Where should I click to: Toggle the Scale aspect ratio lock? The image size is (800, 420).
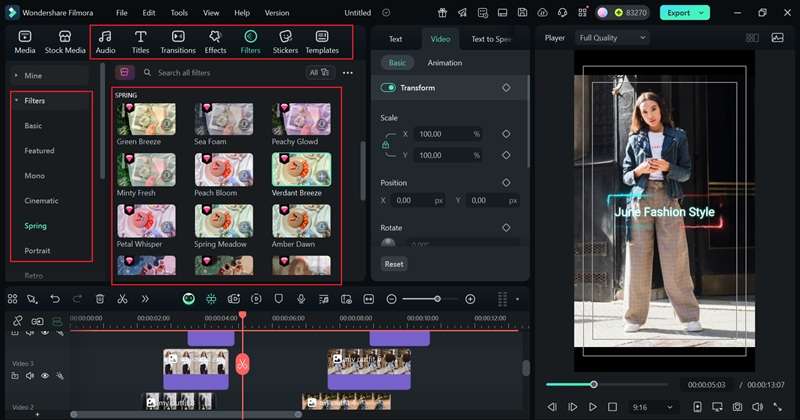[x=385, y=145]
